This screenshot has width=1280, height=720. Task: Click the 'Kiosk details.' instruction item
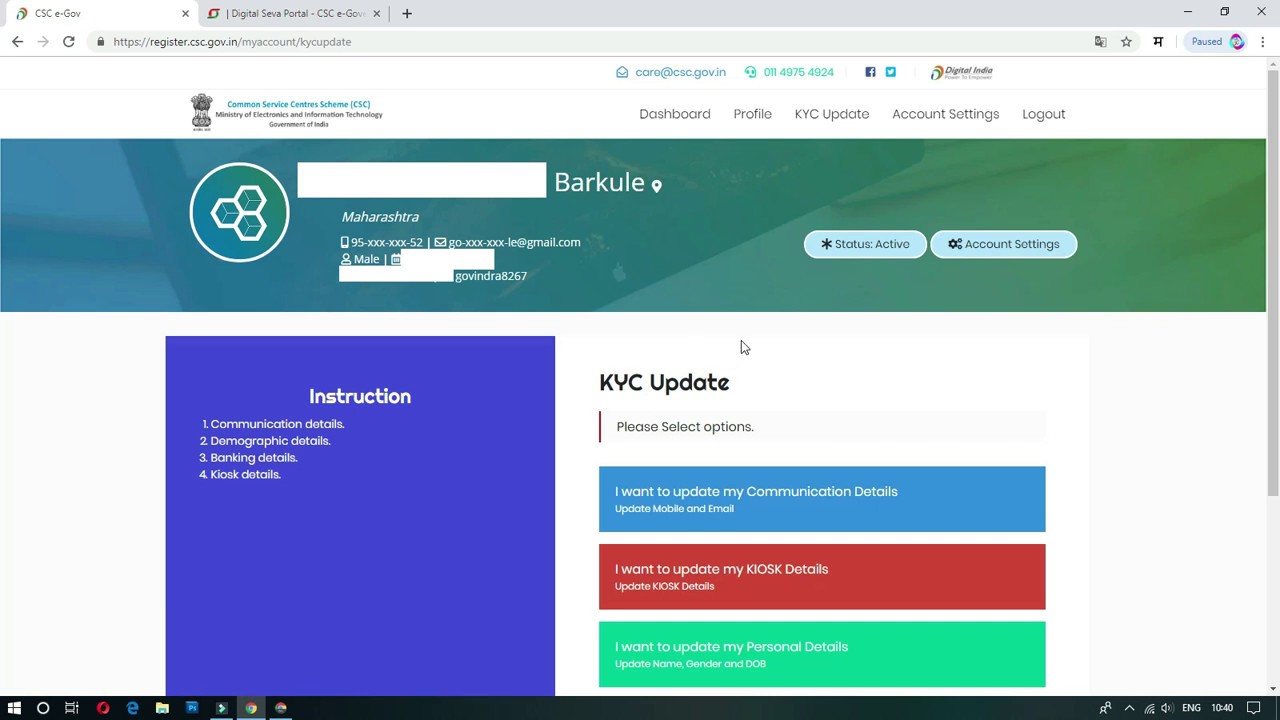point(245,475)
